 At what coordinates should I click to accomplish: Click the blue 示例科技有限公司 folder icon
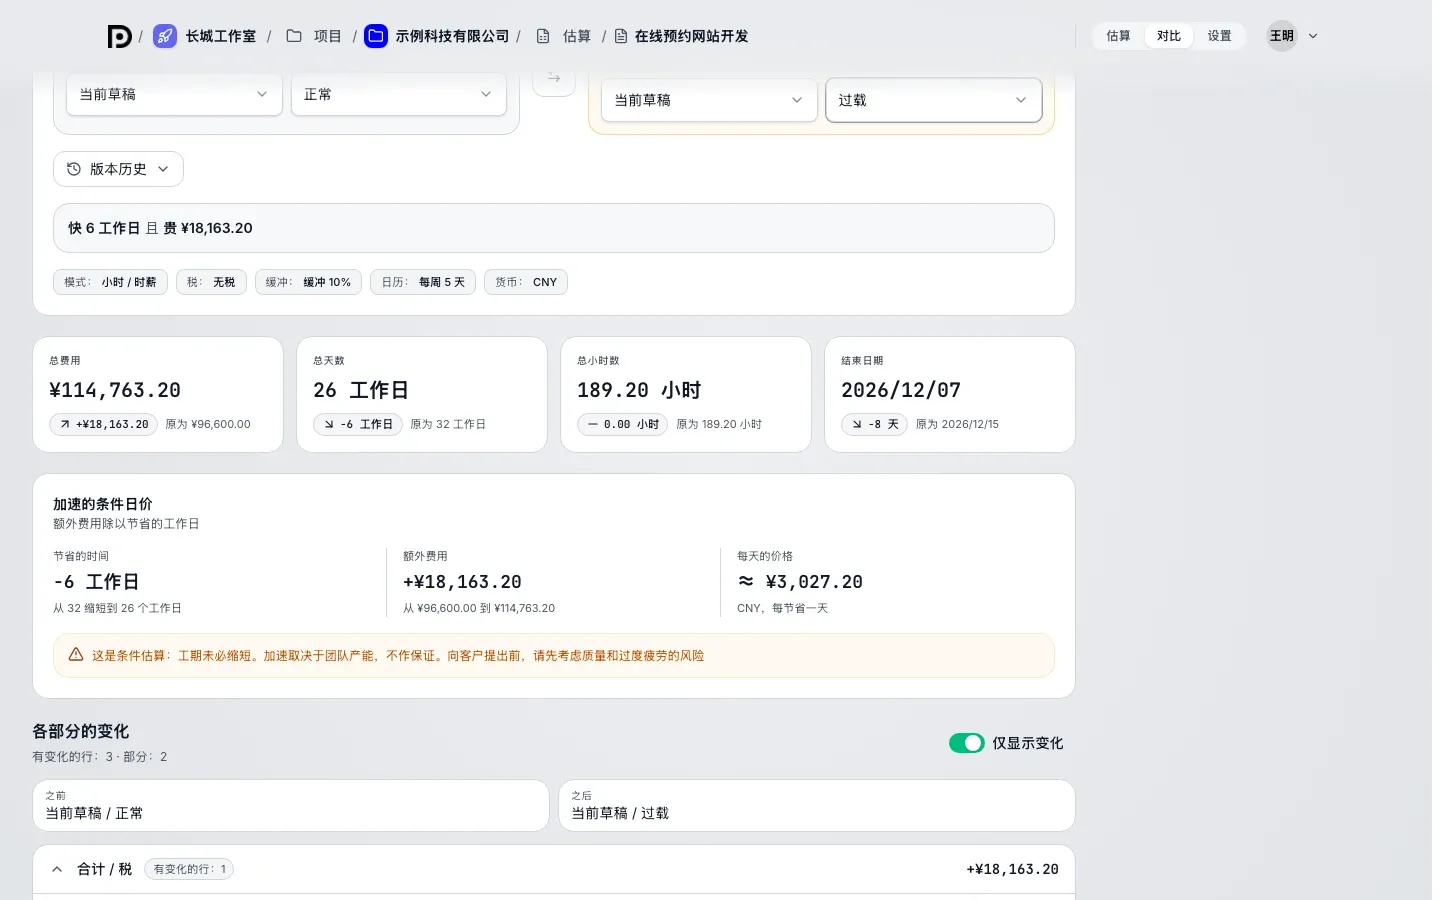376,36
